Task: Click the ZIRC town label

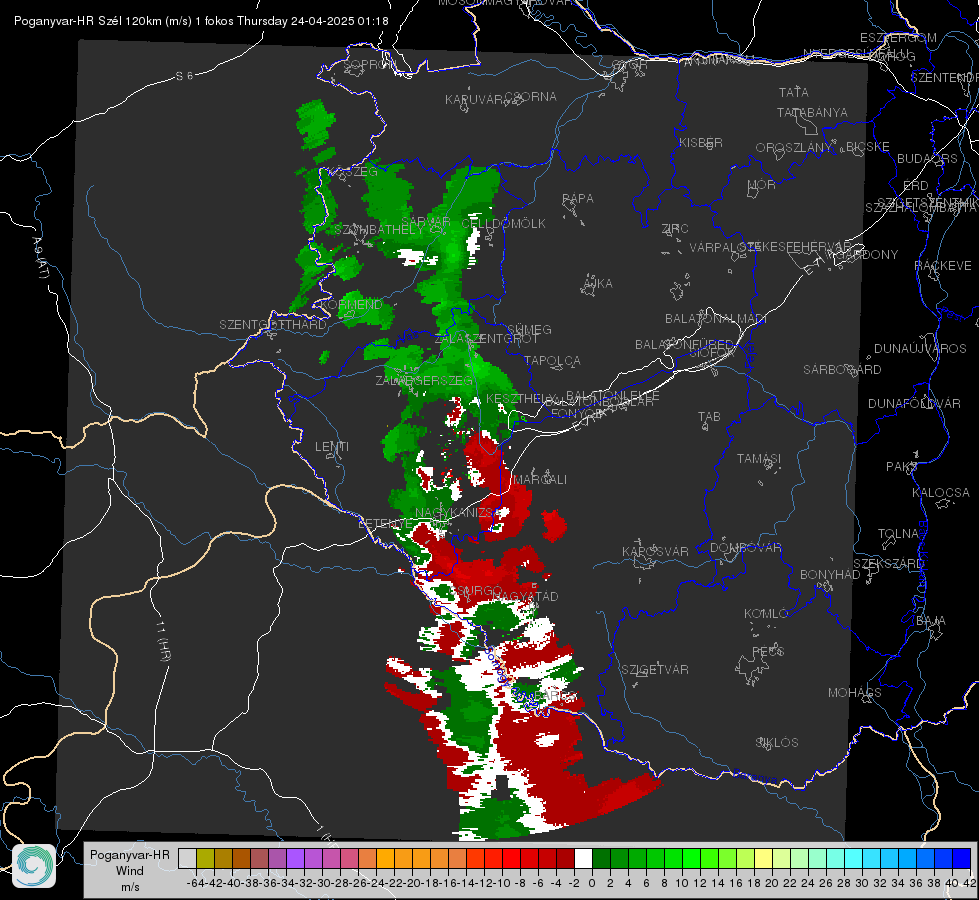Action: coord(675,229)
